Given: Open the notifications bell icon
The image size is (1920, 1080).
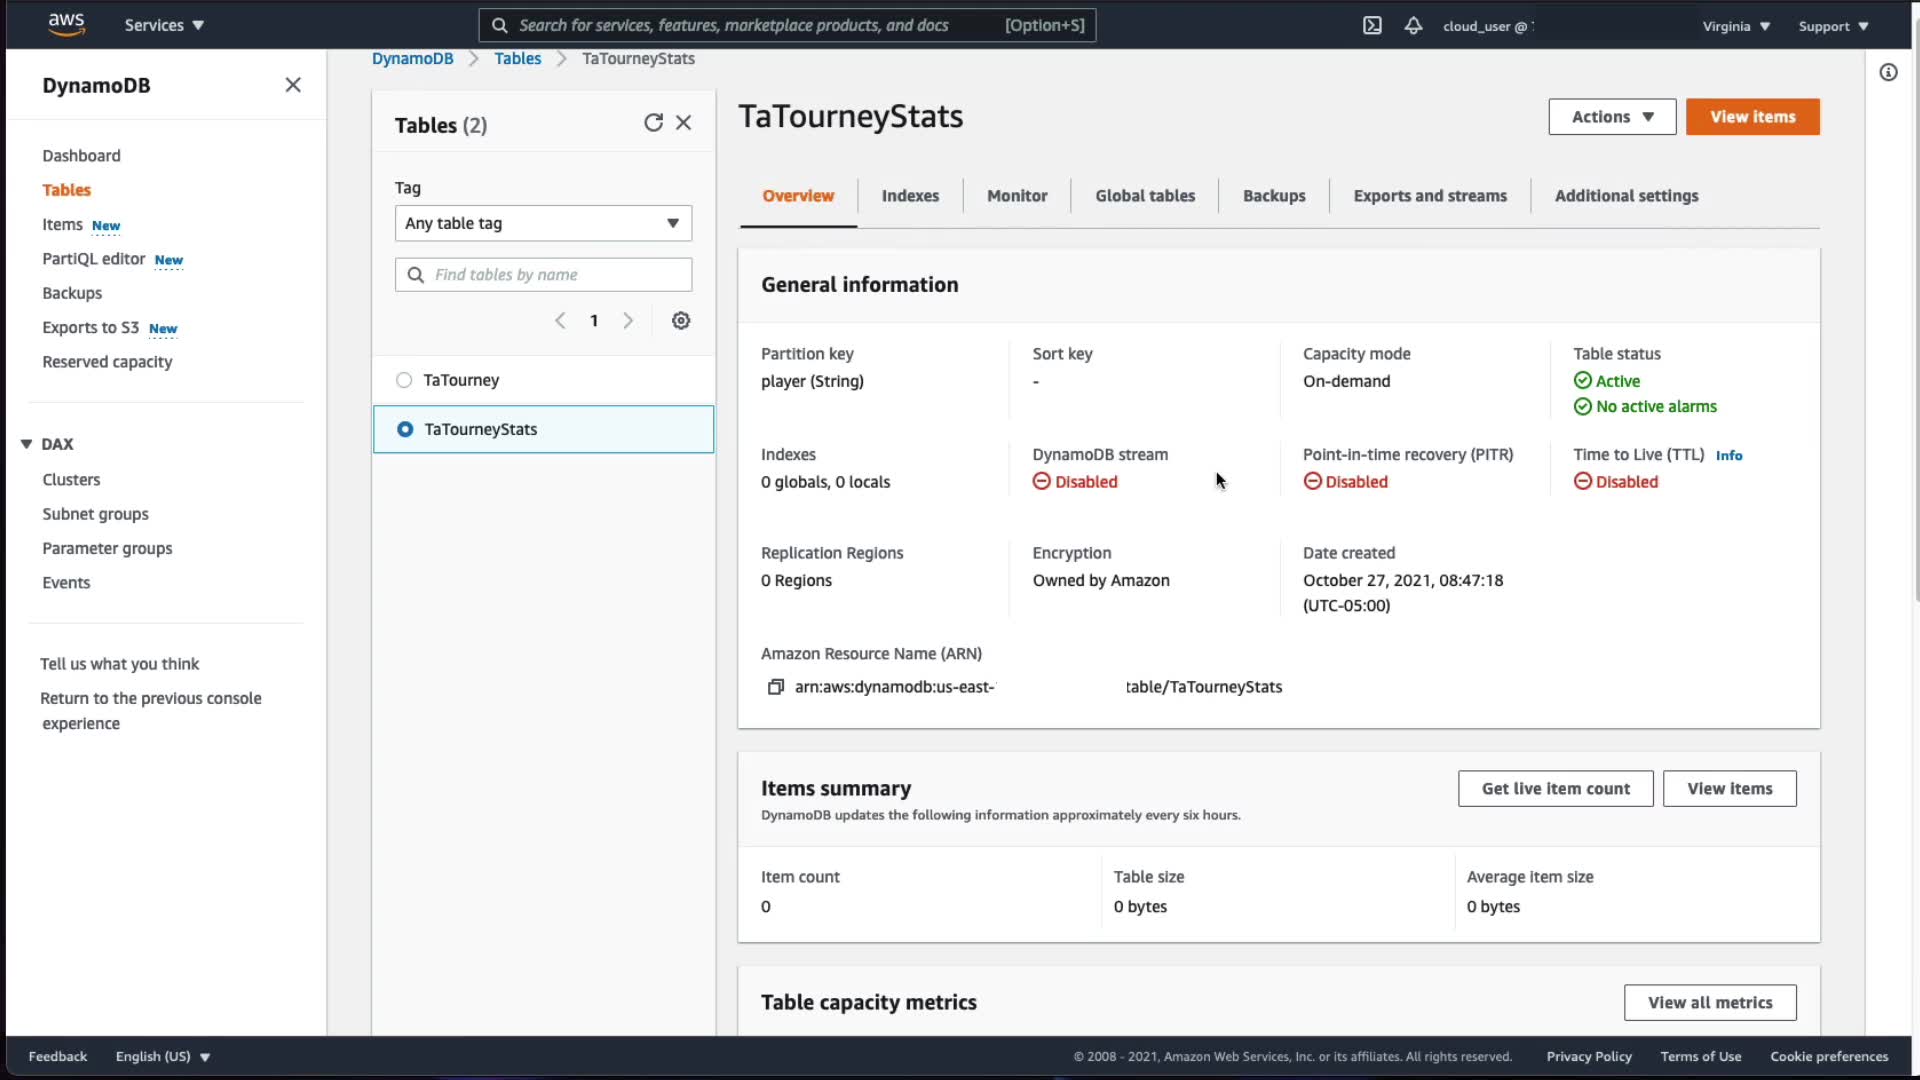Looking at the screenshot, I should (x=1413, y=26).
